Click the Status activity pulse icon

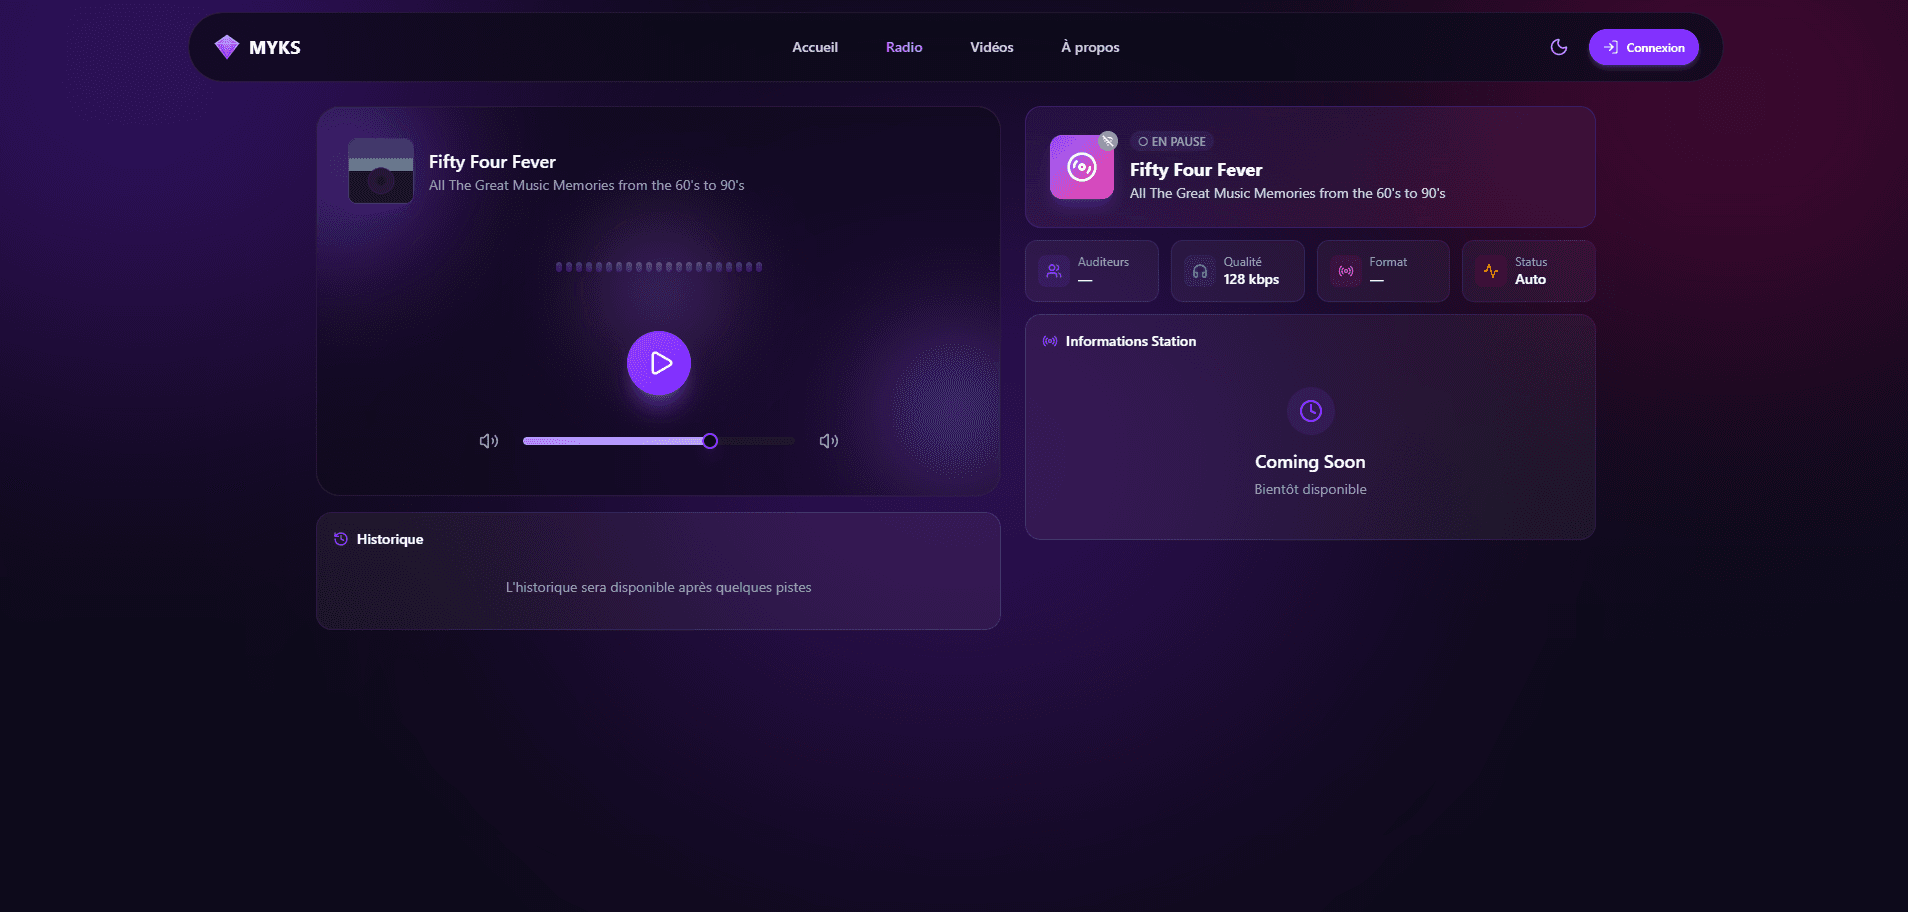(x=1491, y=271)
